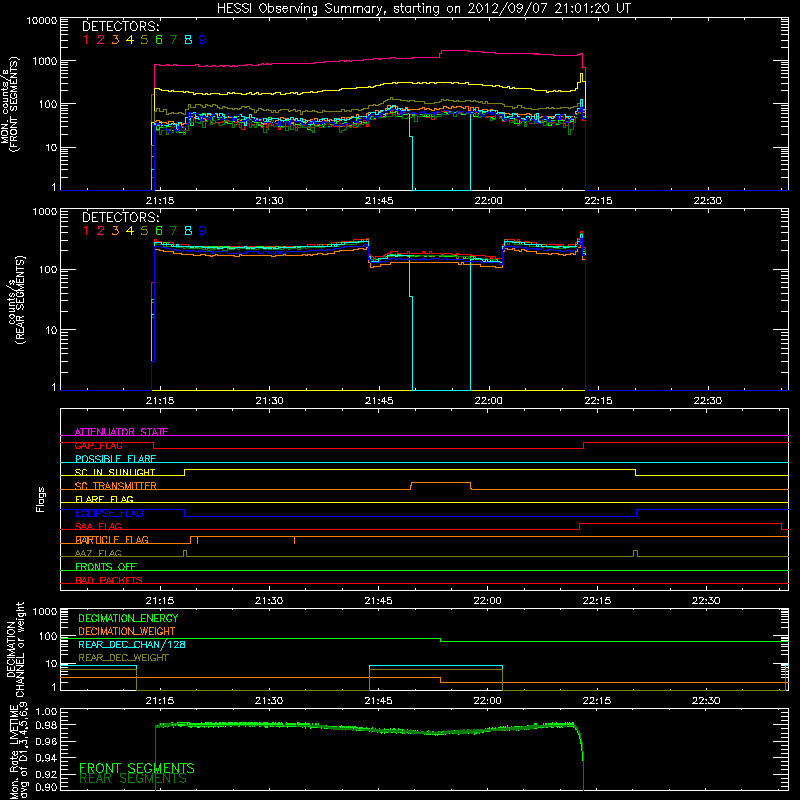This screenshot has width=800, height=800.
Task: Click detector 9 in front-segments legend
Action: click(x=203, y=39)
